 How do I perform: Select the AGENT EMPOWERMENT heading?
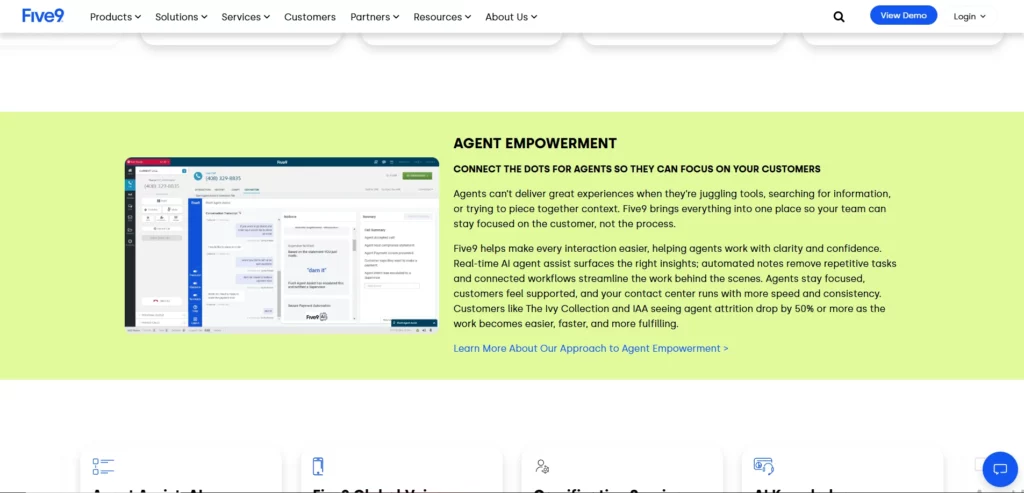click(x=535, y=144)
